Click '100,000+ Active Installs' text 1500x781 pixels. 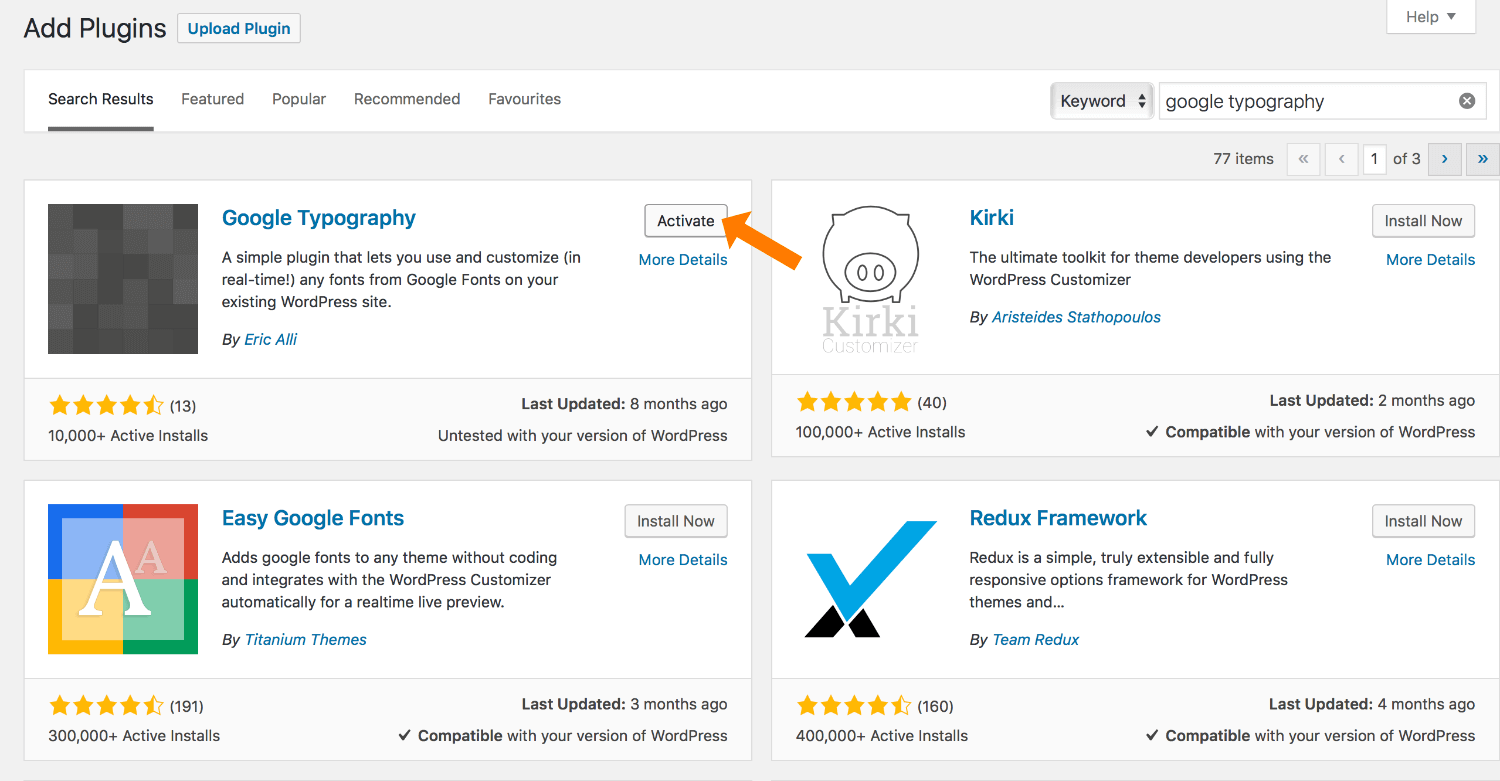click(880, 432)
